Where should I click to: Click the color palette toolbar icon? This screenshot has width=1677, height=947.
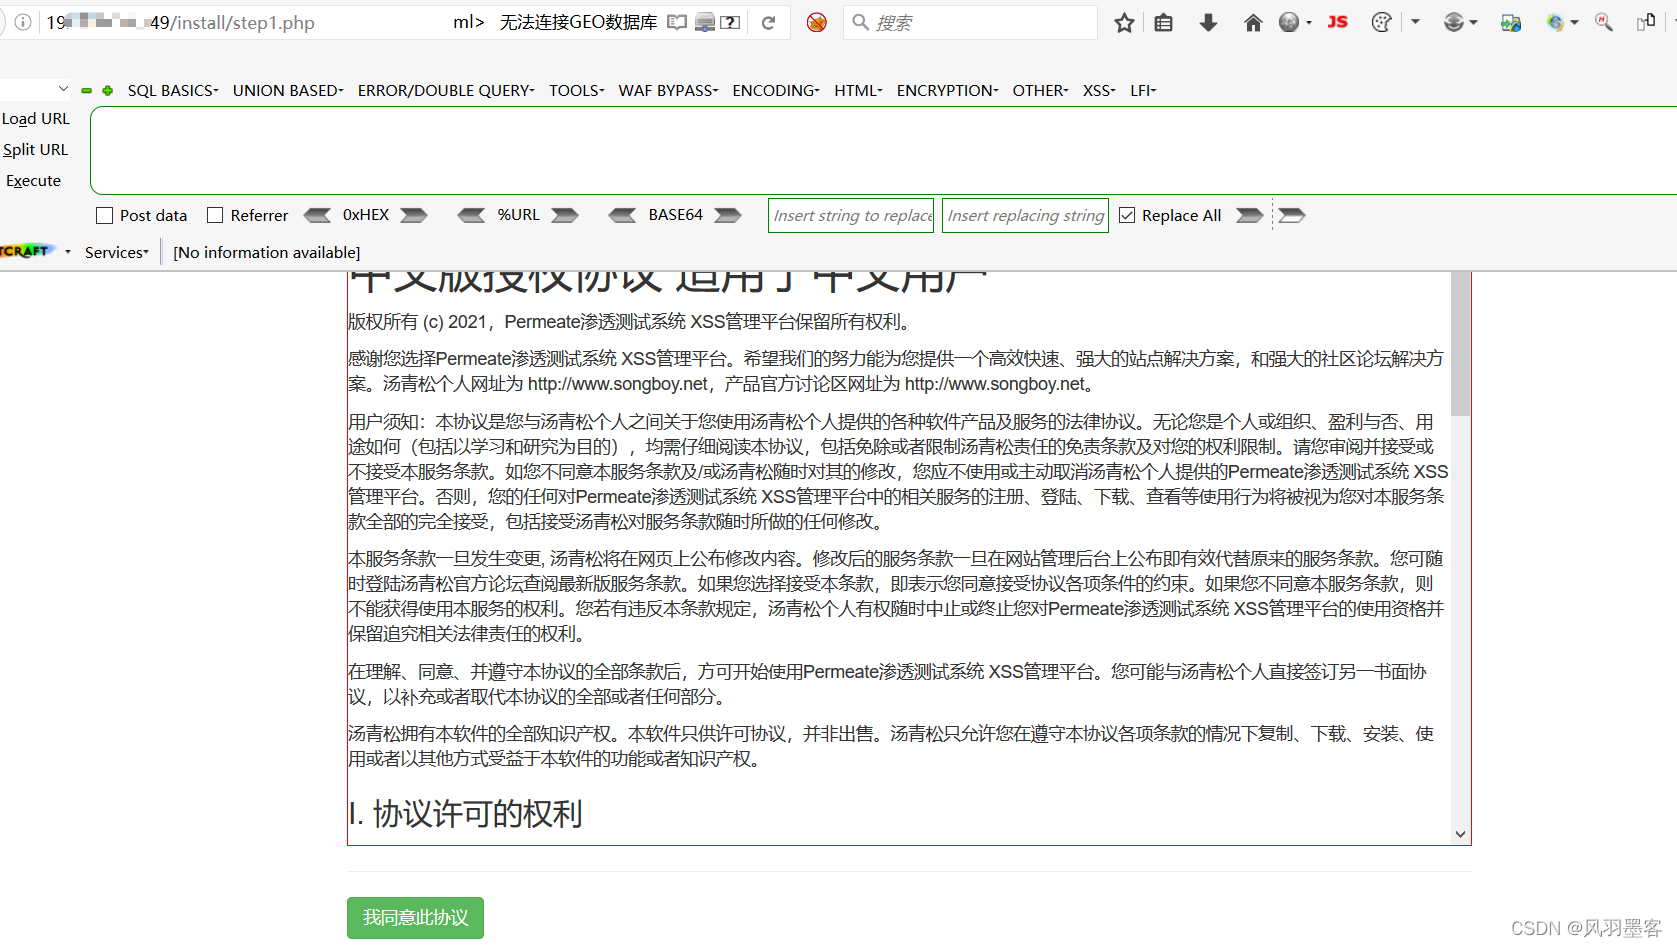pos(1382,22)
